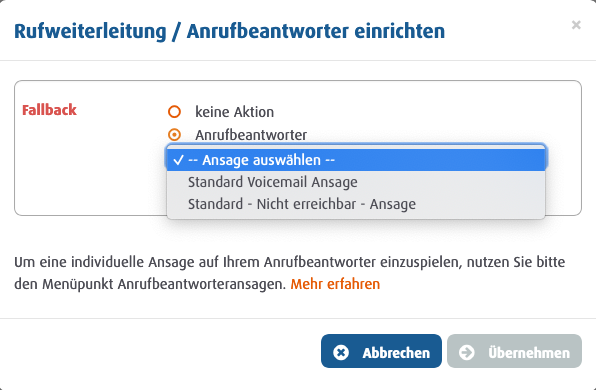Click the X-circle icon inside Abbrechen

click(341, 352)
